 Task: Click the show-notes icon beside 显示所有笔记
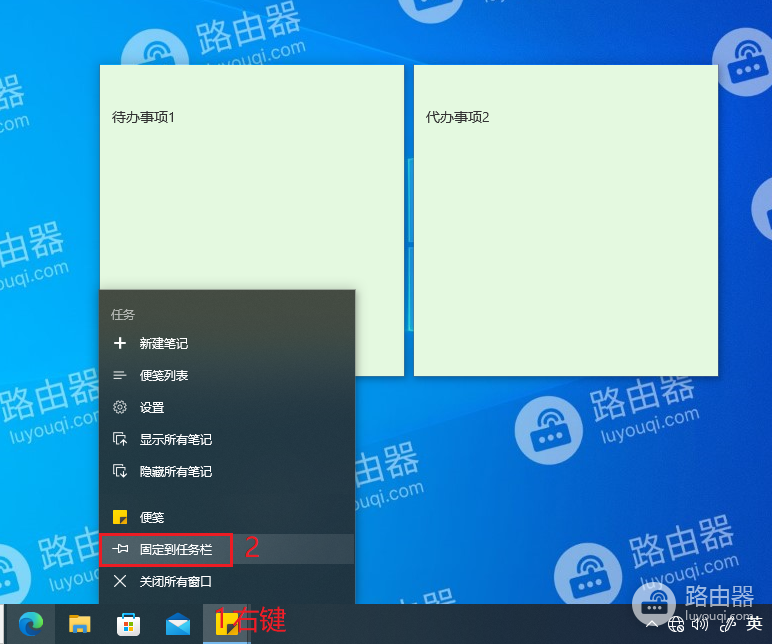click(120, 439)
